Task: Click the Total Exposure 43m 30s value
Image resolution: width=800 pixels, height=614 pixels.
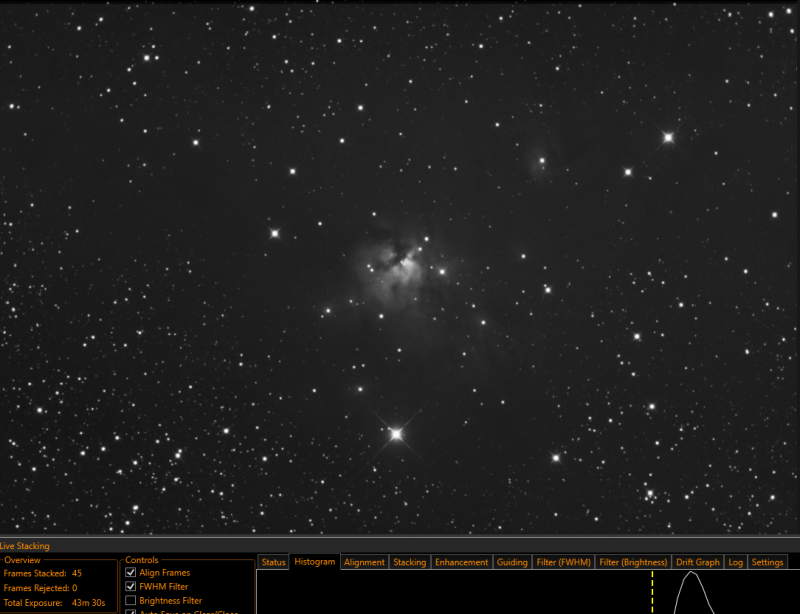Action: pyautogui.click(x=88, y=603)
